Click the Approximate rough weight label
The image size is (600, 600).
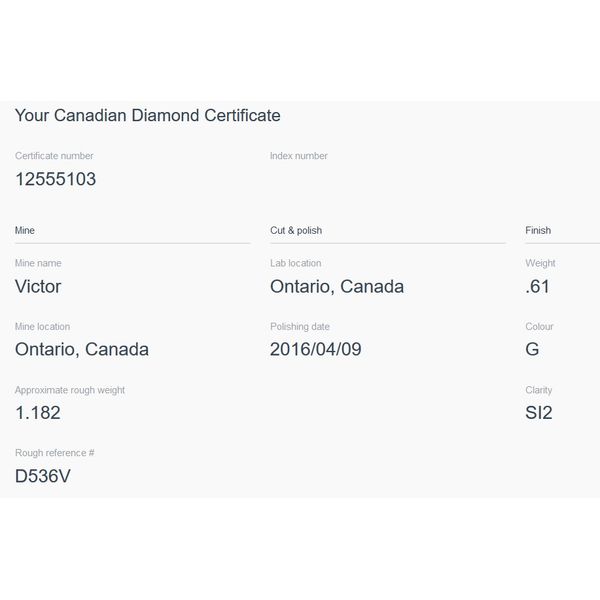(x=70, y=390)
